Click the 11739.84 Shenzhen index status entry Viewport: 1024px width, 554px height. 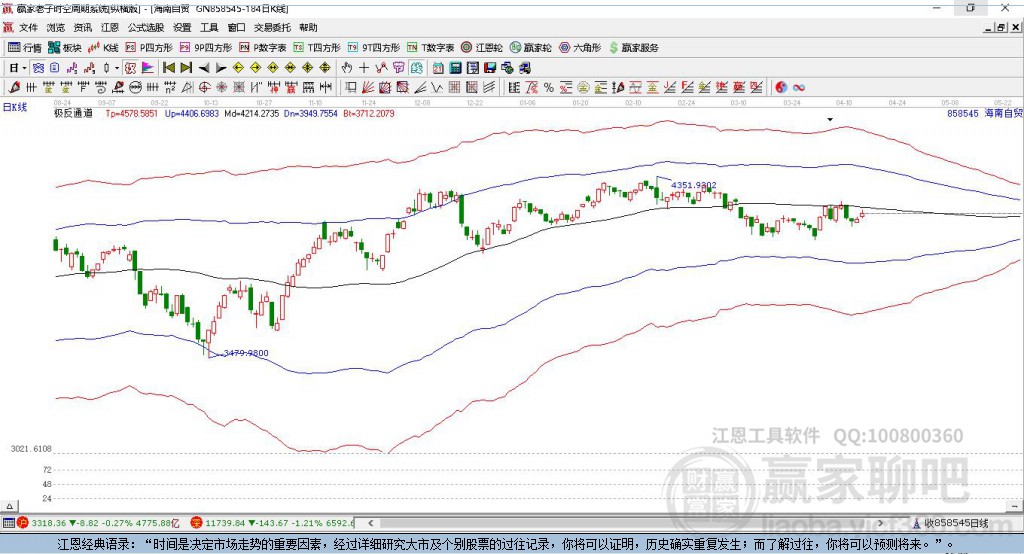click(x=273, y=523)
